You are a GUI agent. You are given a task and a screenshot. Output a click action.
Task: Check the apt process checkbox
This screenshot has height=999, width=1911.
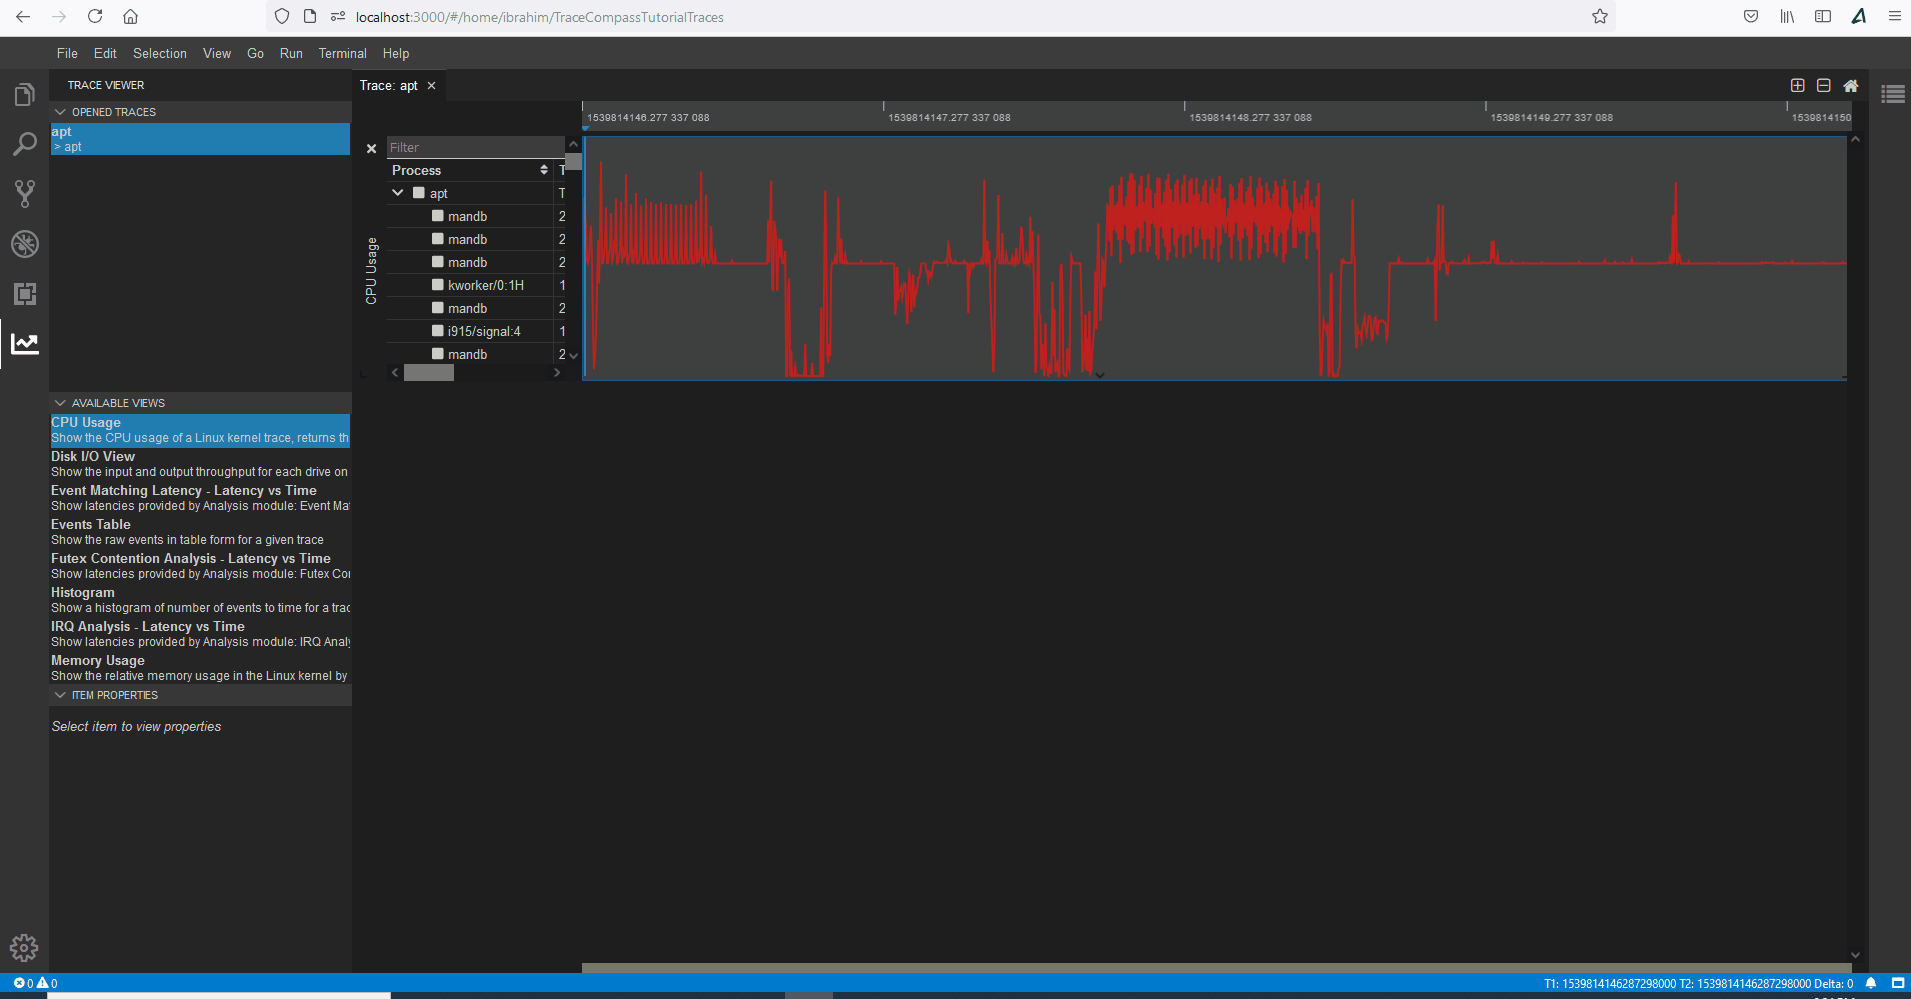click(417, 192)
